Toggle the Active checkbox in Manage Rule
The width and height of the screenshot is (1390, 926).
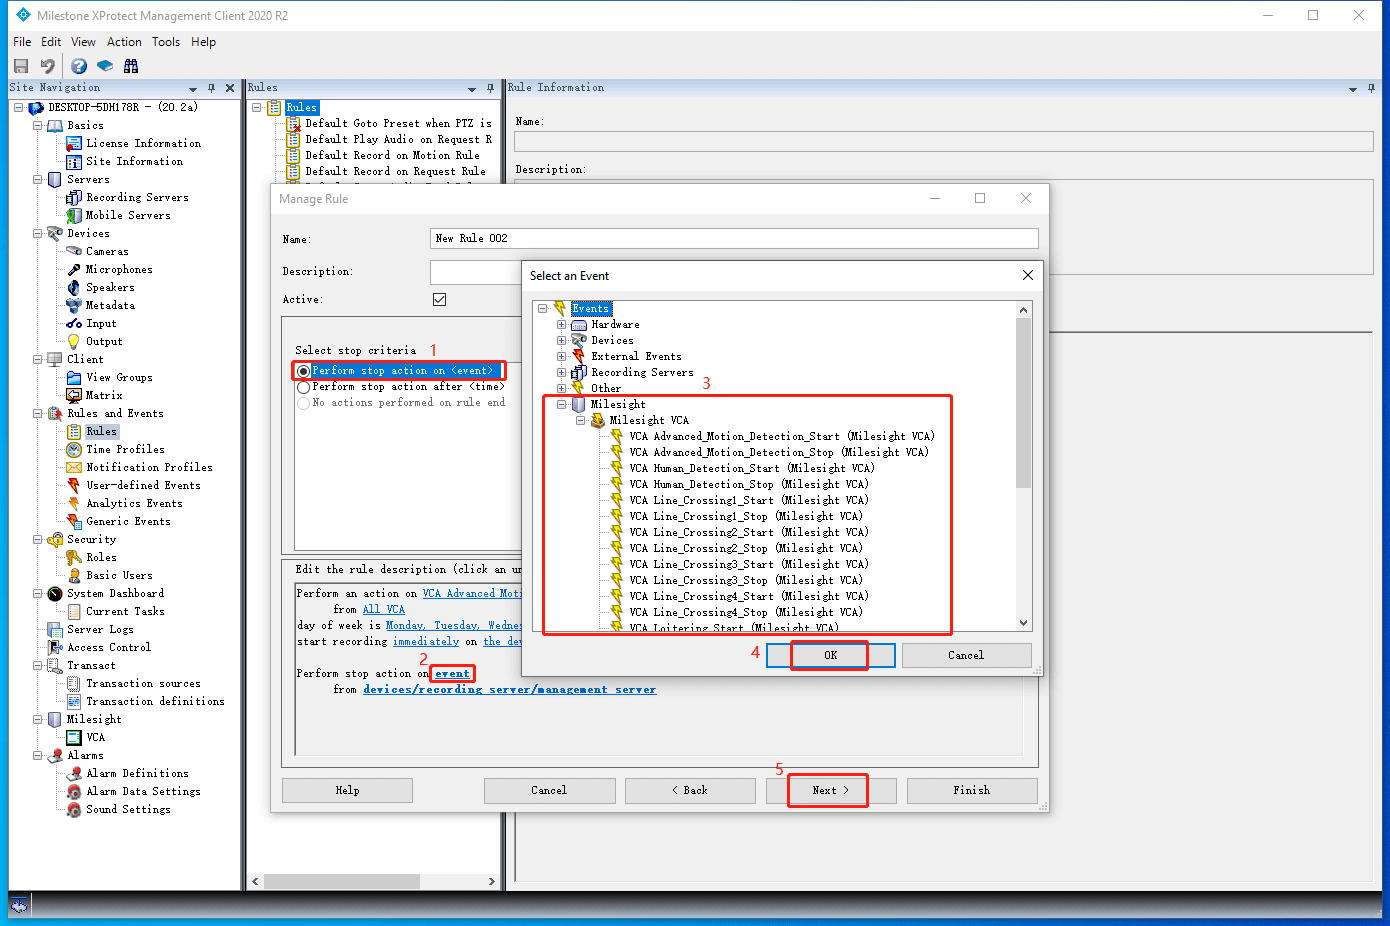[439, 299]
